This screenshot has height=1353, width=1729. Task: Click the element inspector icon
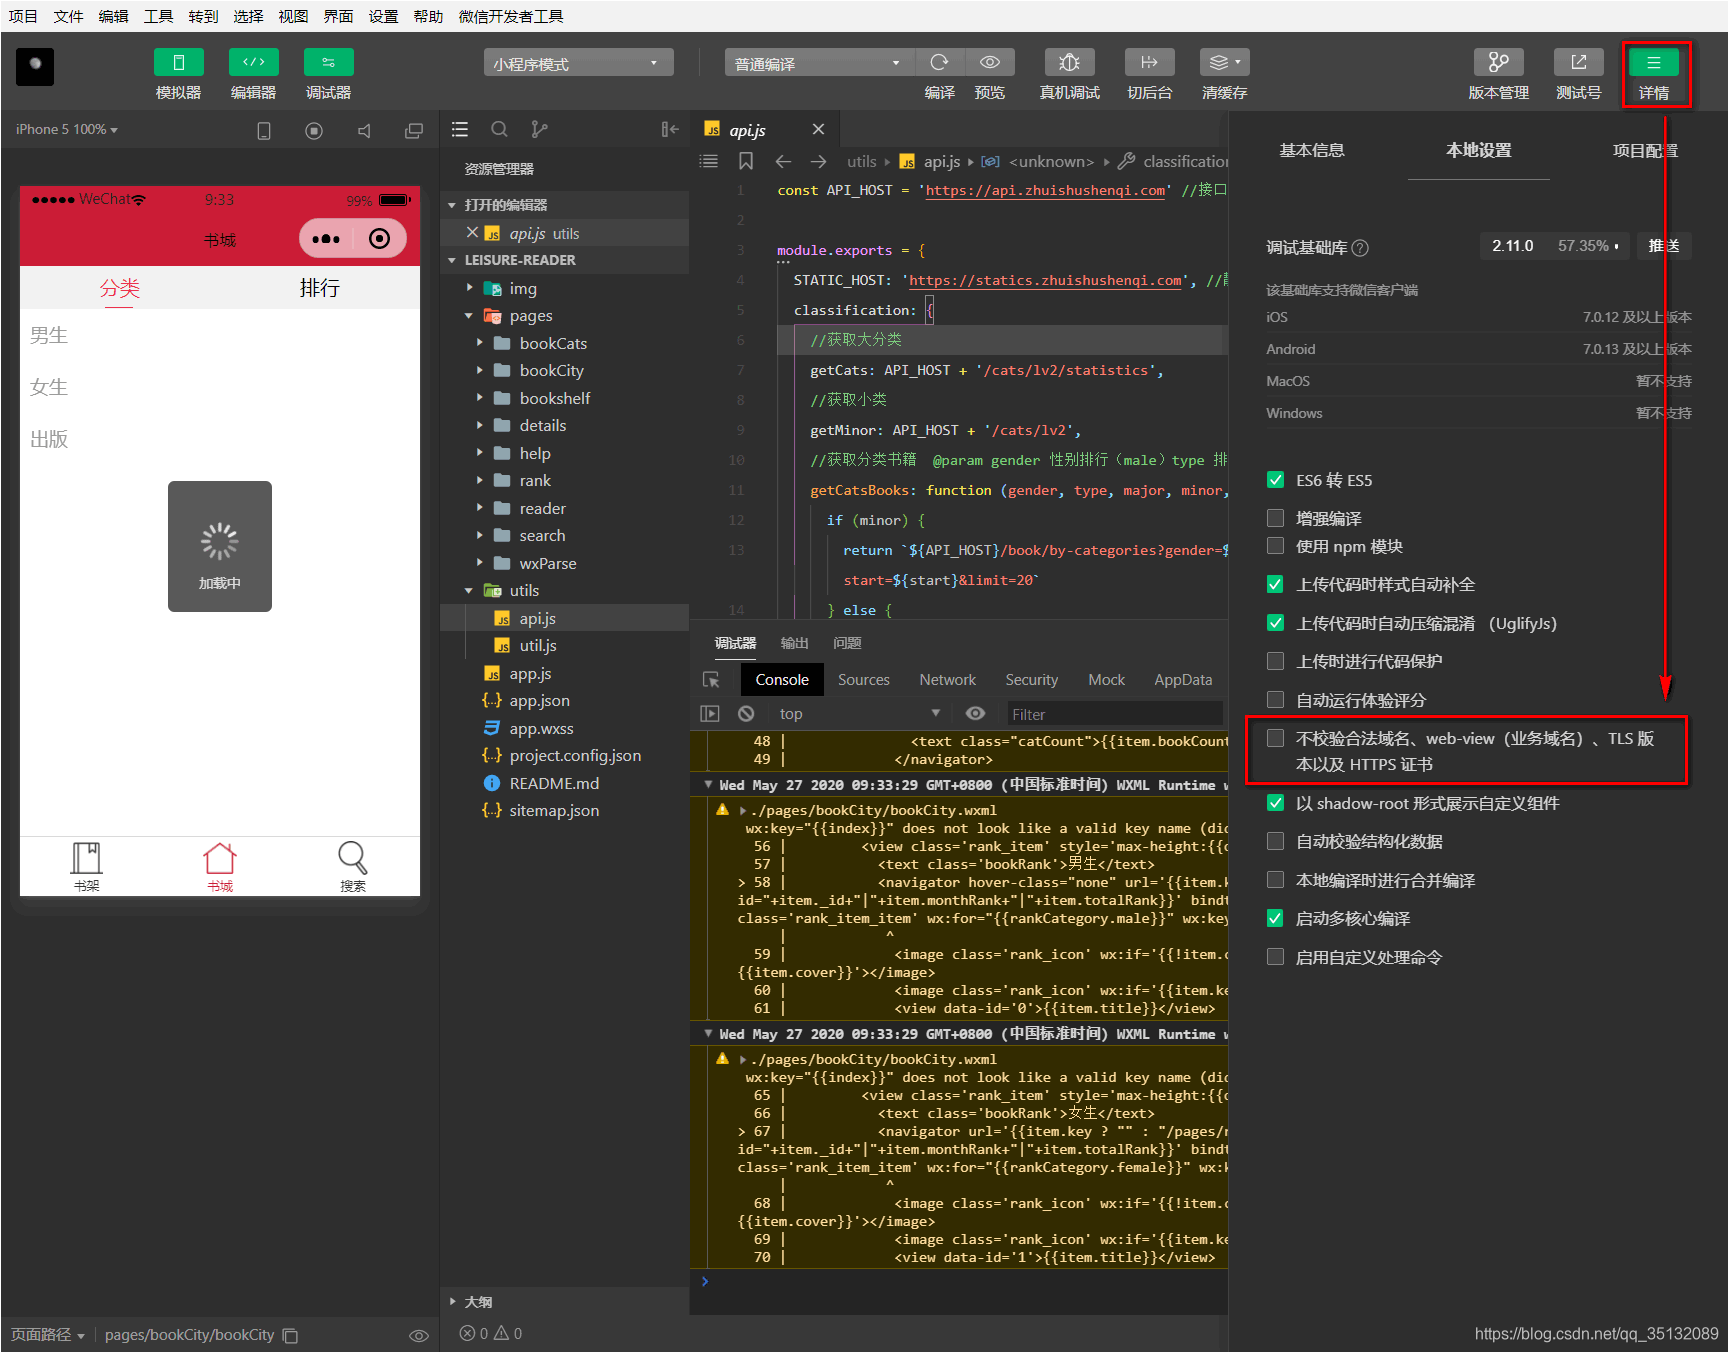(x=711, y=680)
